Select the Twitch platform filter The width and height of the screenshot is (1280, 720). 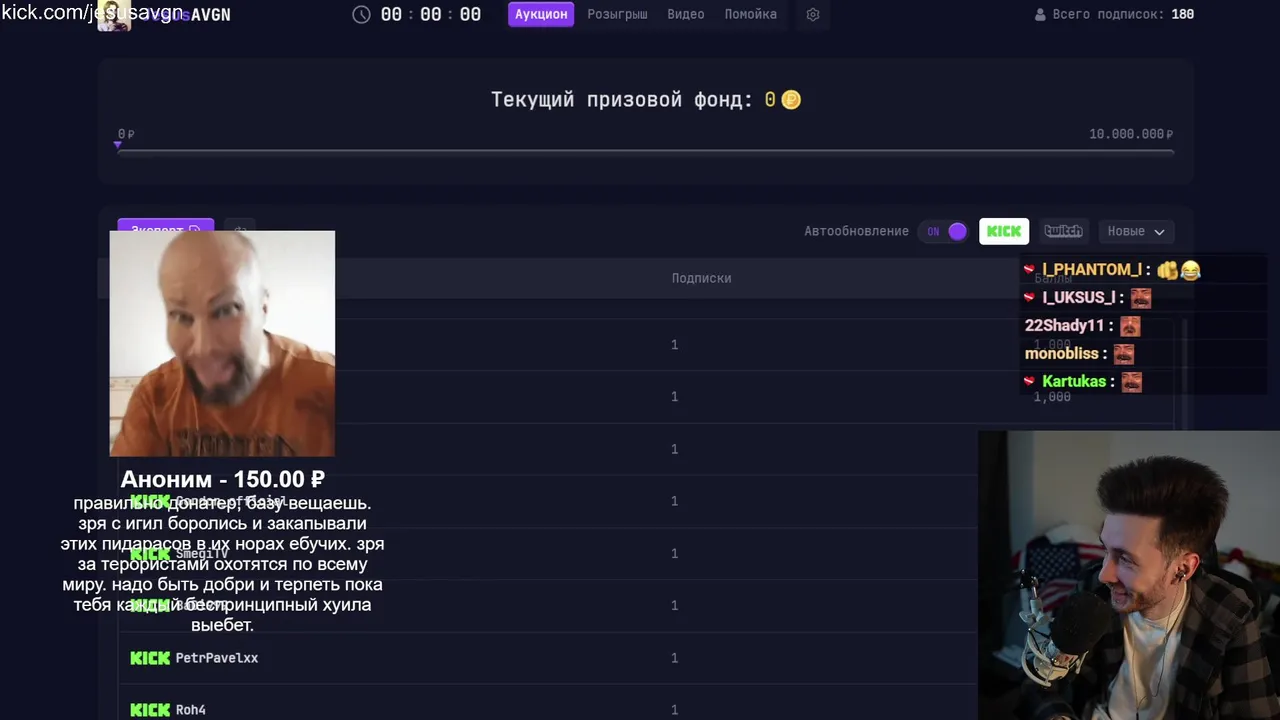[1063, 231]
